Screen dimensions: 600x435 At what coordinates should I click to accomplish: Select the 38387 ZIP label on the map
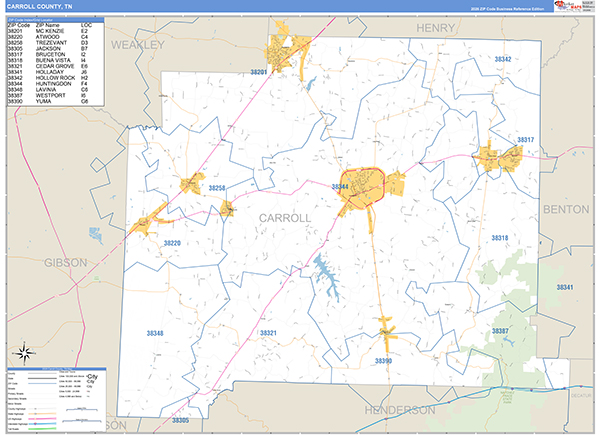(x=500, y=331)
